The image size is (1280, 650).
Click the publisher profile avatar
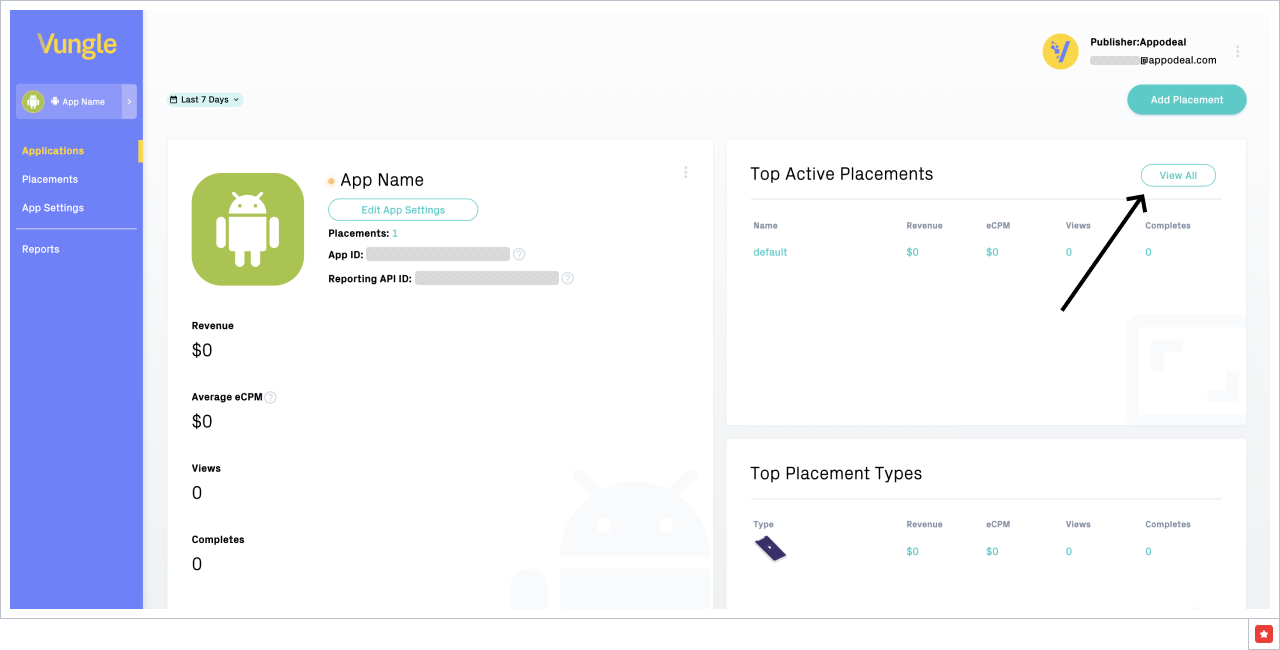pyautogui.click(x=1060, y=51)
